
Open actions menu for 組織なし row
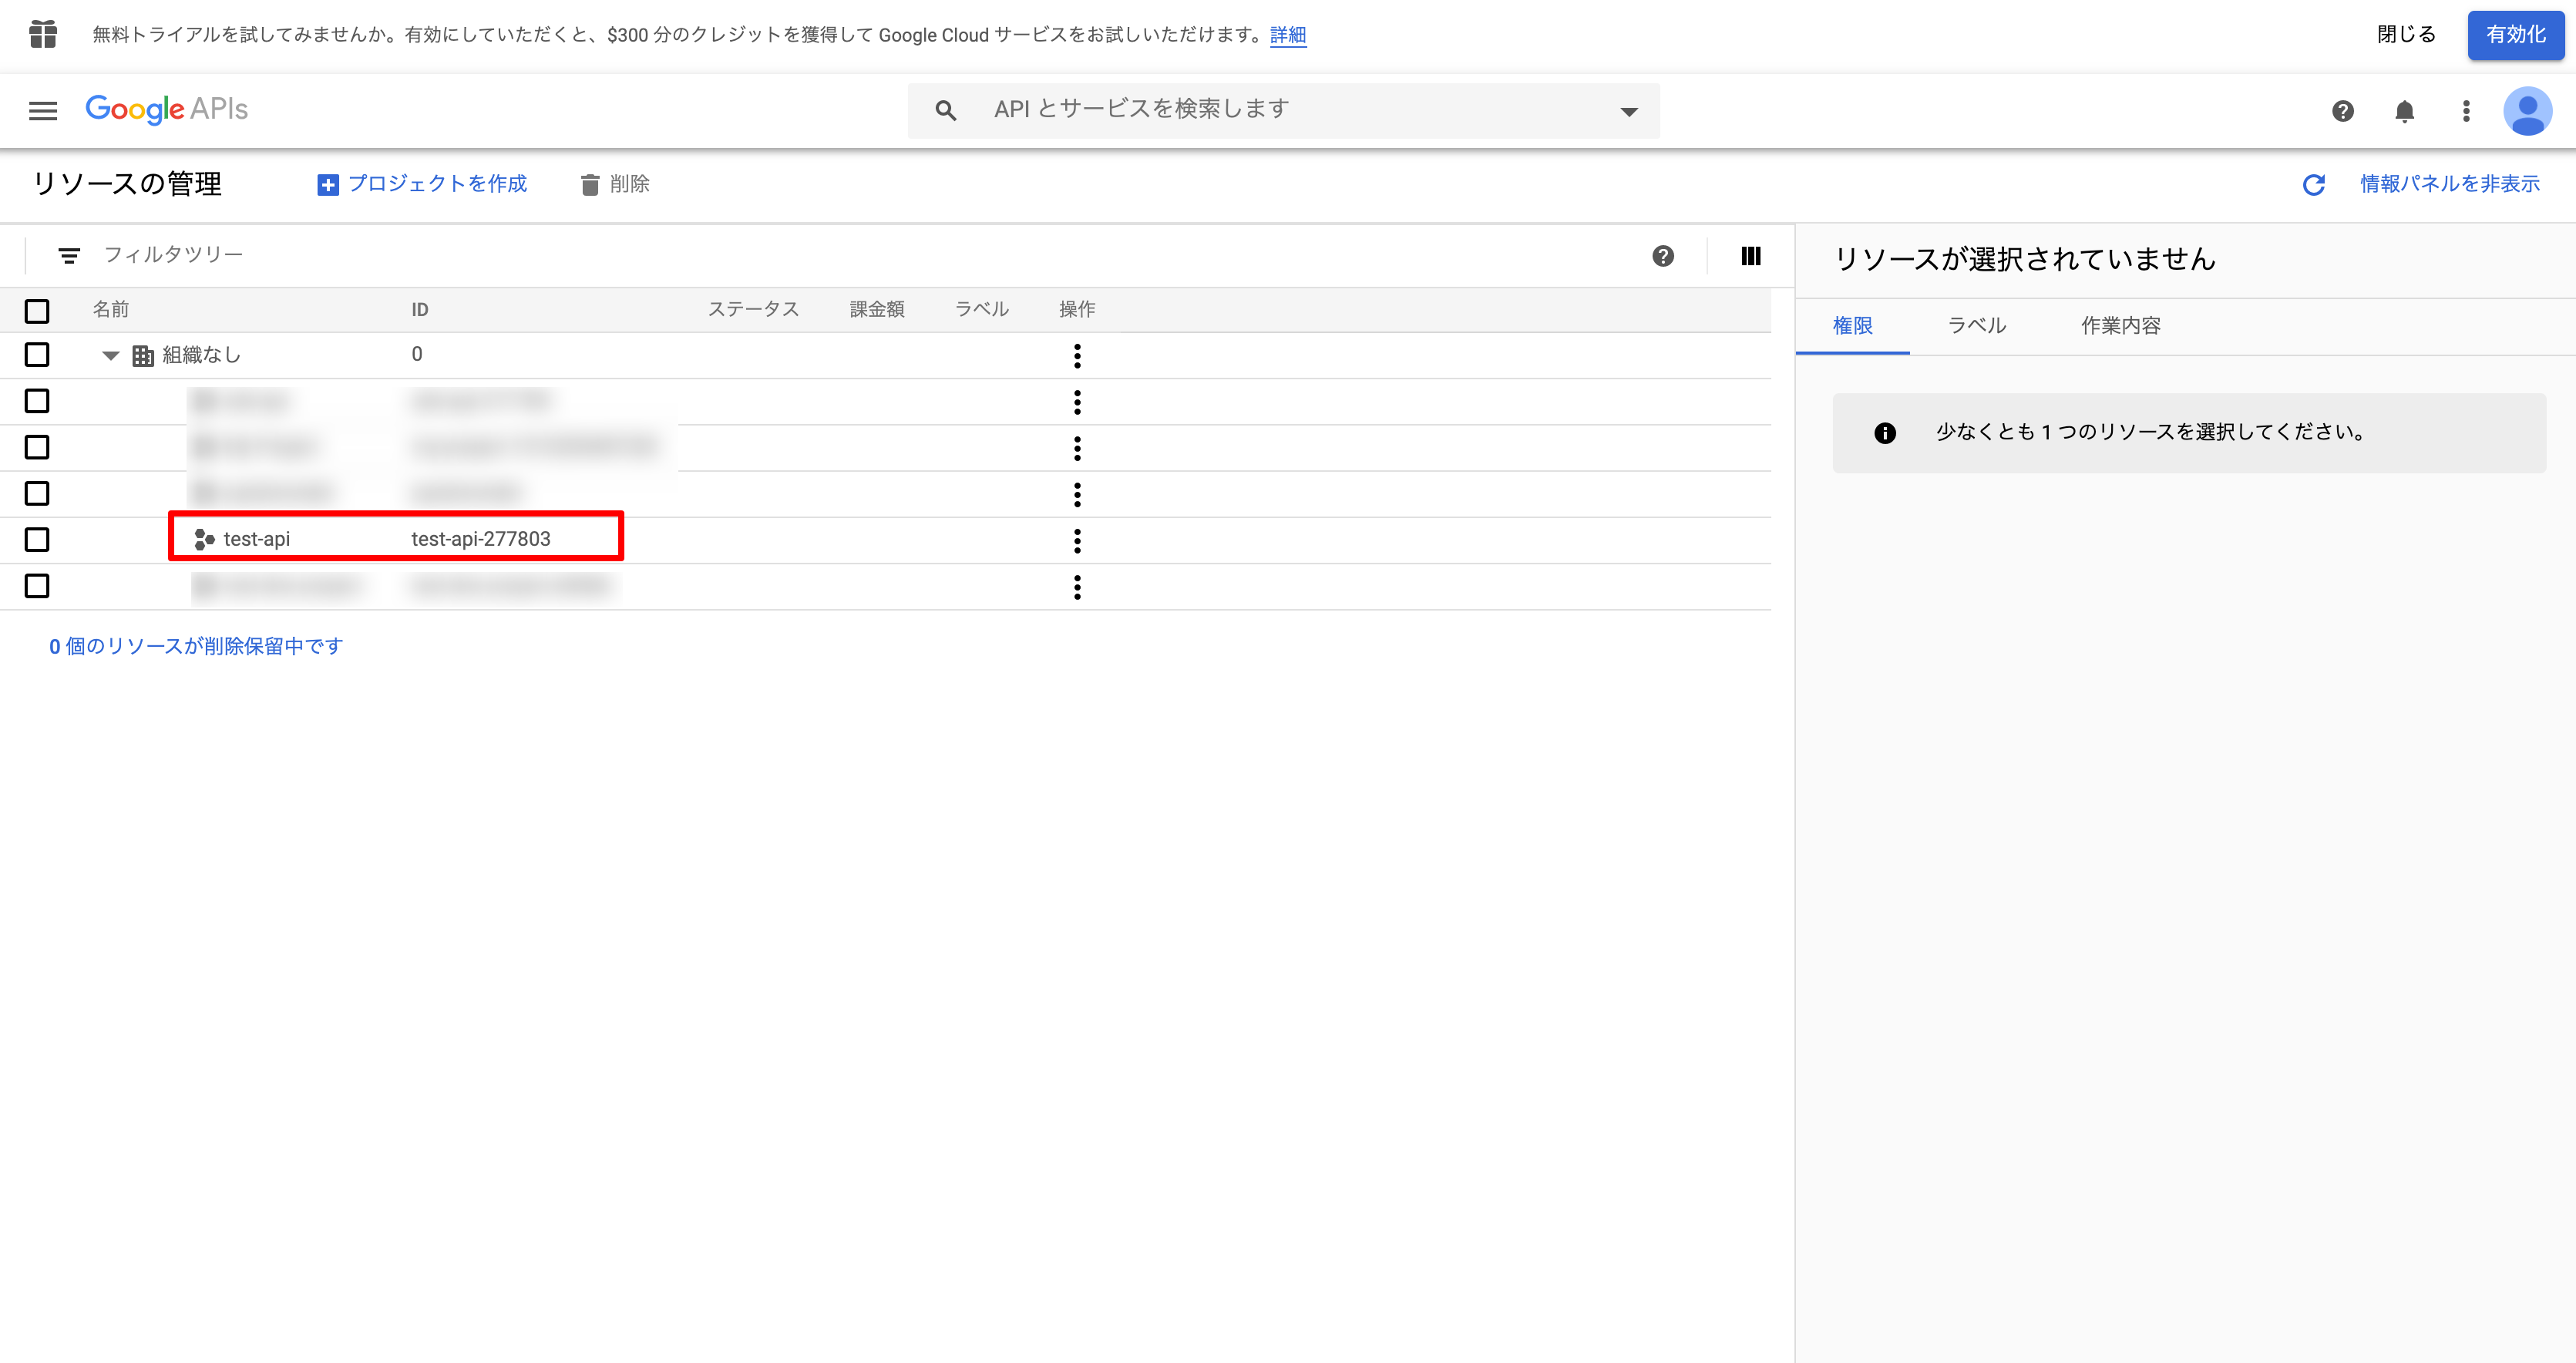coord(1077,355)
